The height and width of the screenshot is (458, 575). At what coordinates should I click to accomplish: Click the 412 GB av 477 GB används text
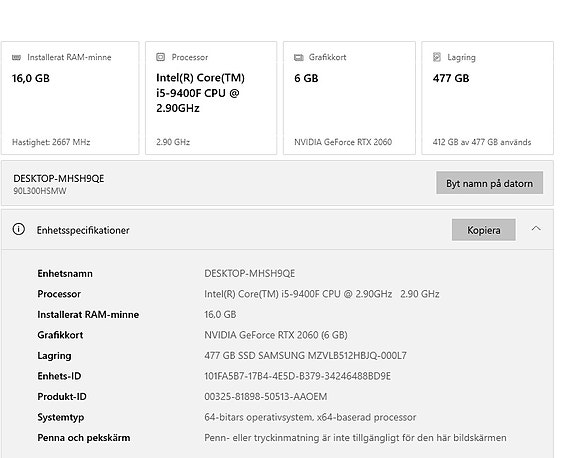482,142
